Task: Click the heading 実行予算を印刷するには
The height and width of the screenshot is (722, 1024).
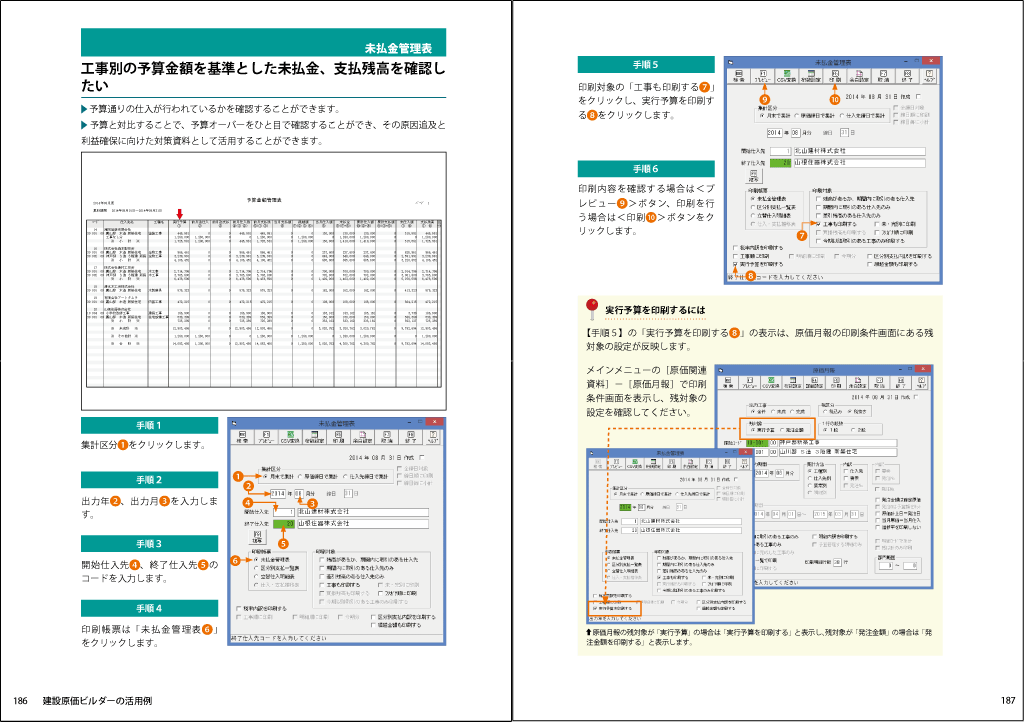Action: (x=655, y=310)
